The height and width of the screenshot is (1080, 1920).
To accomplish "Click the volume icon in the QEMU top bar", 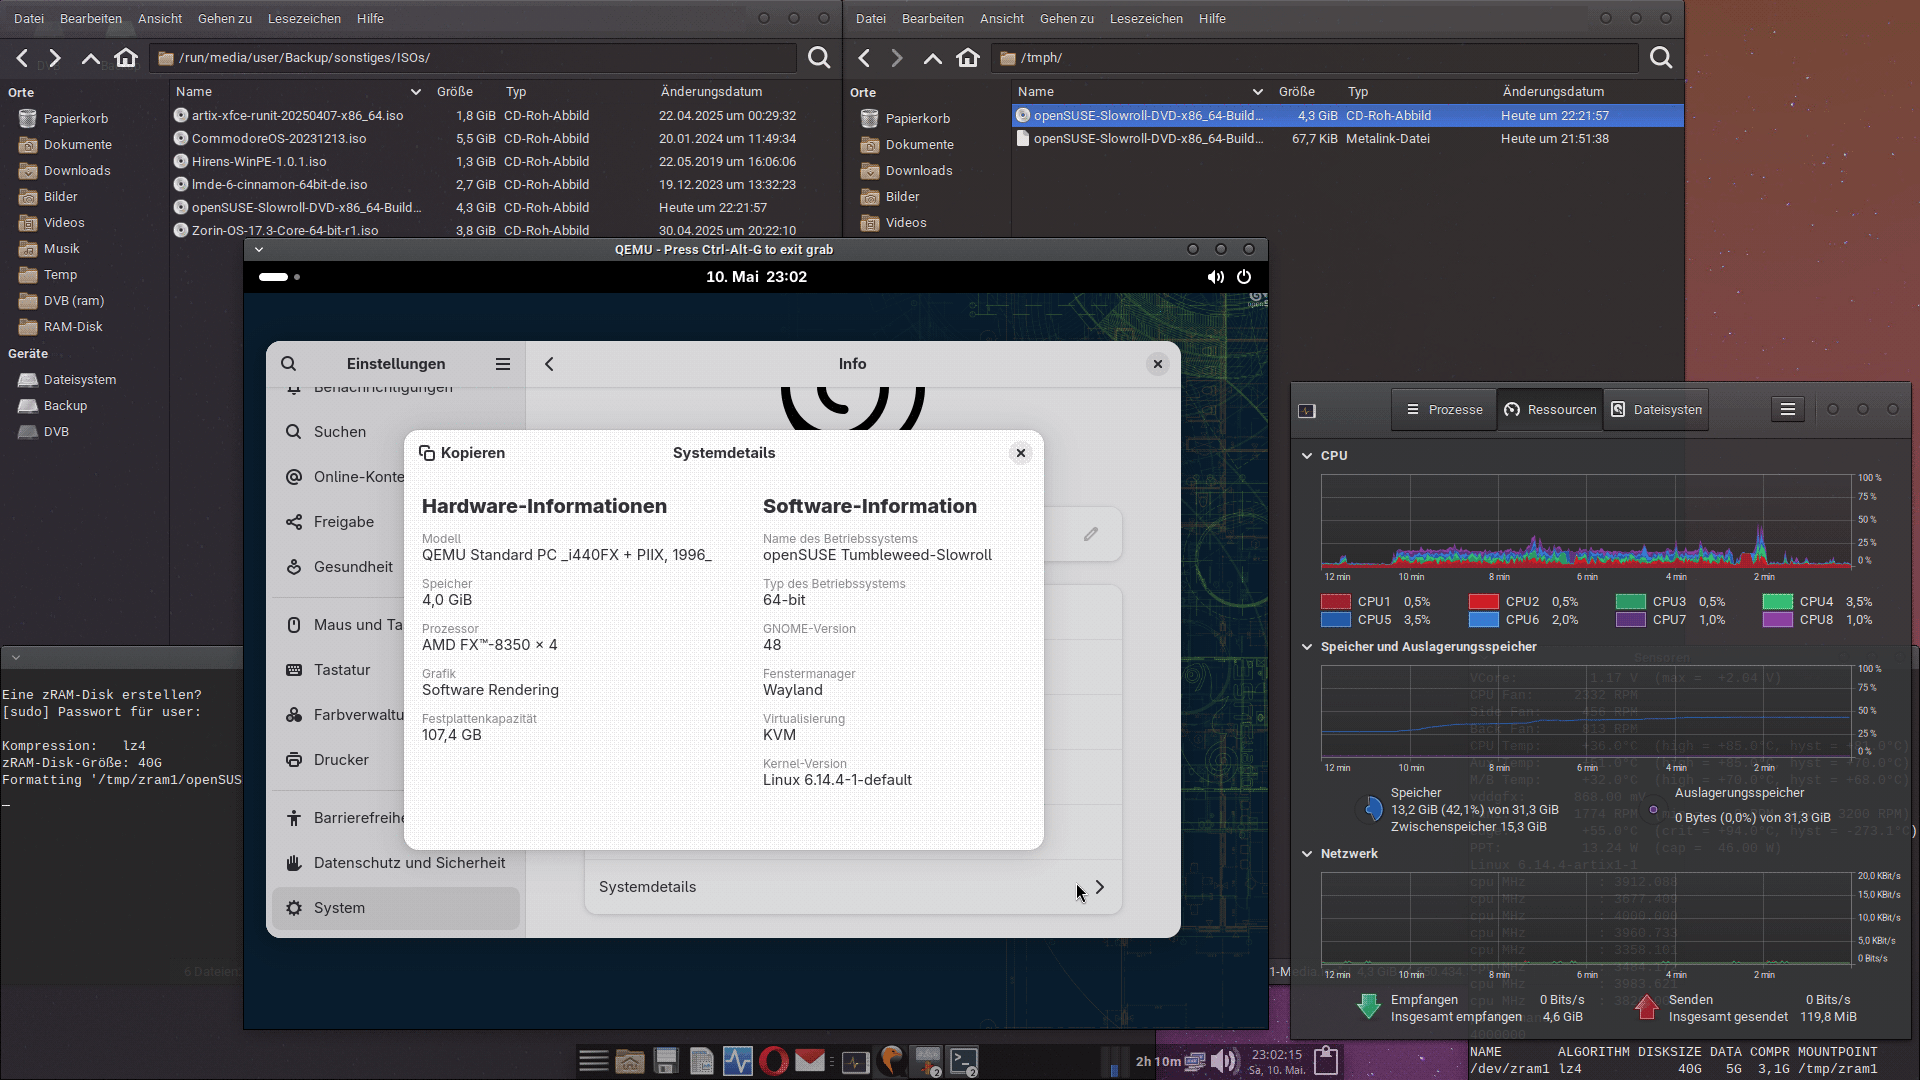I will 1215,277.
